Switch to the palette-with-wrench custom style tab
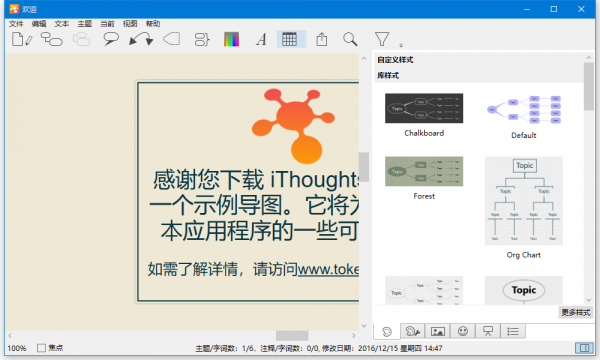The height and width of the screenshot is (360, 600). coord(412,331)
